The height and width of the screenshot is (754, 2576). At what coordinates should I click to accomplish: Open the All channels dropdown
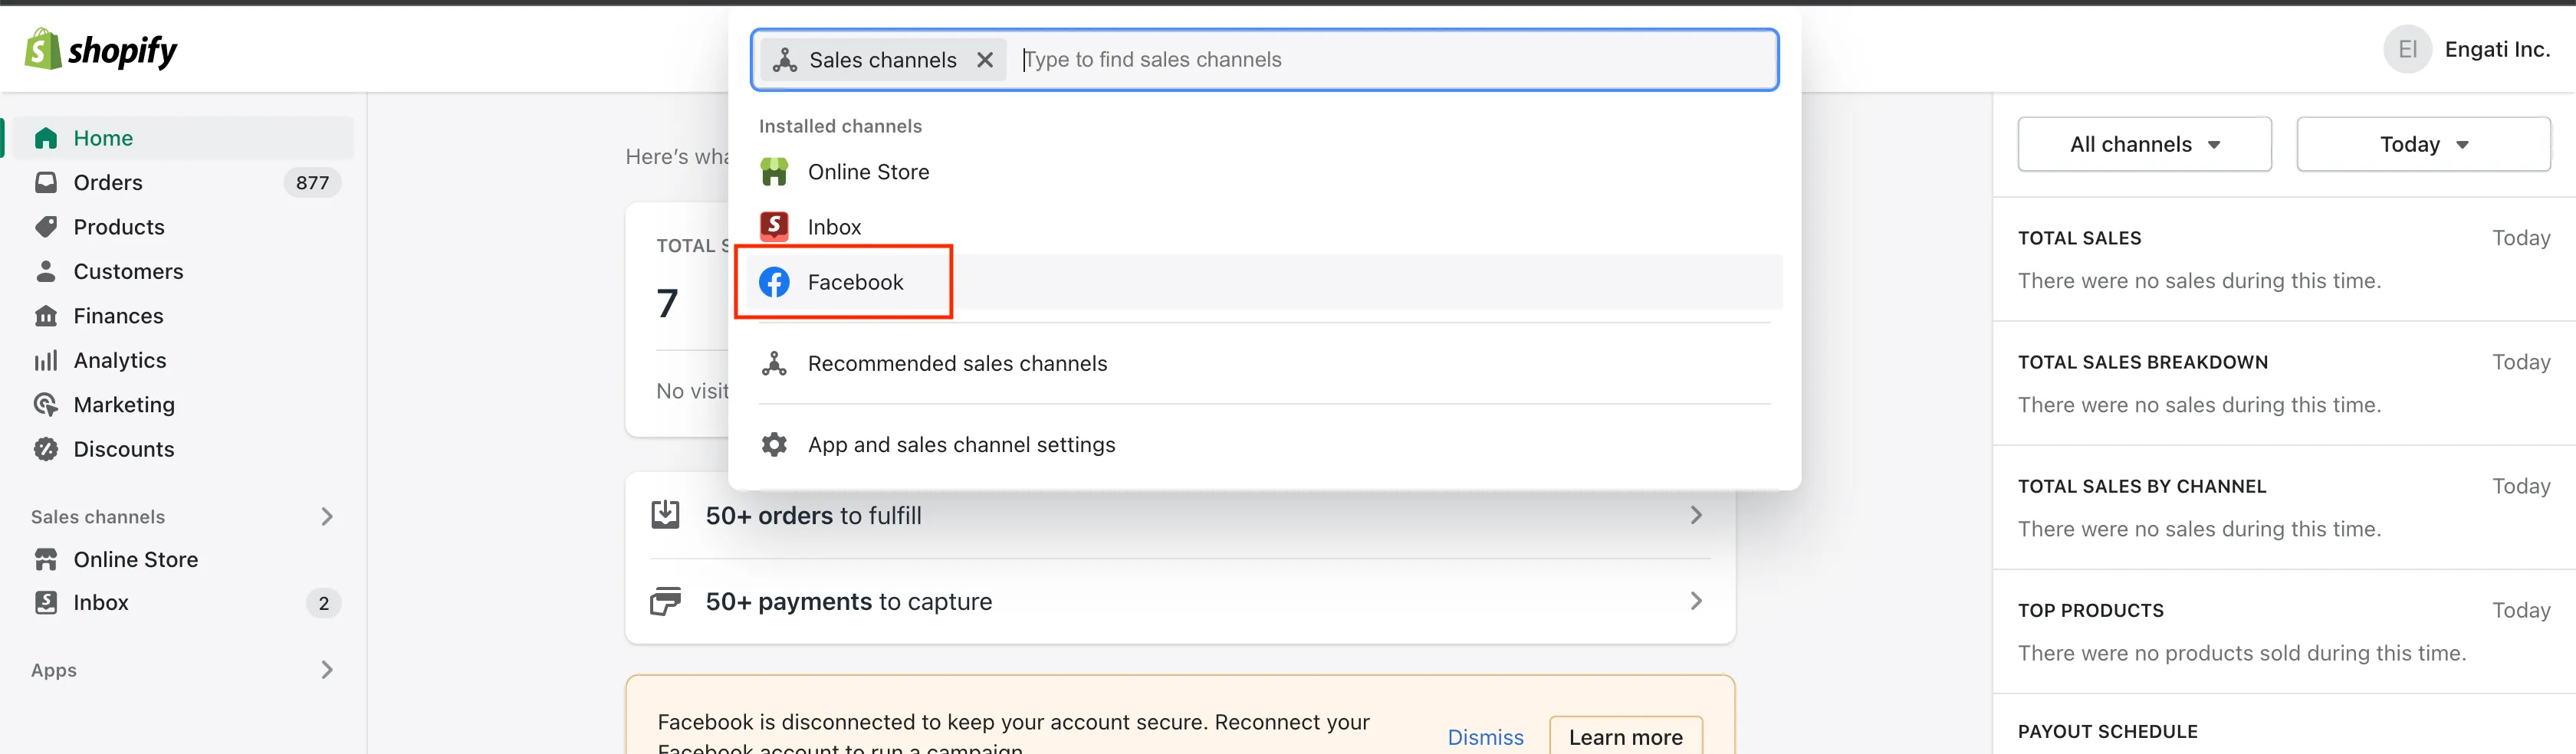pyautogui.click(x=2144, y=144)
